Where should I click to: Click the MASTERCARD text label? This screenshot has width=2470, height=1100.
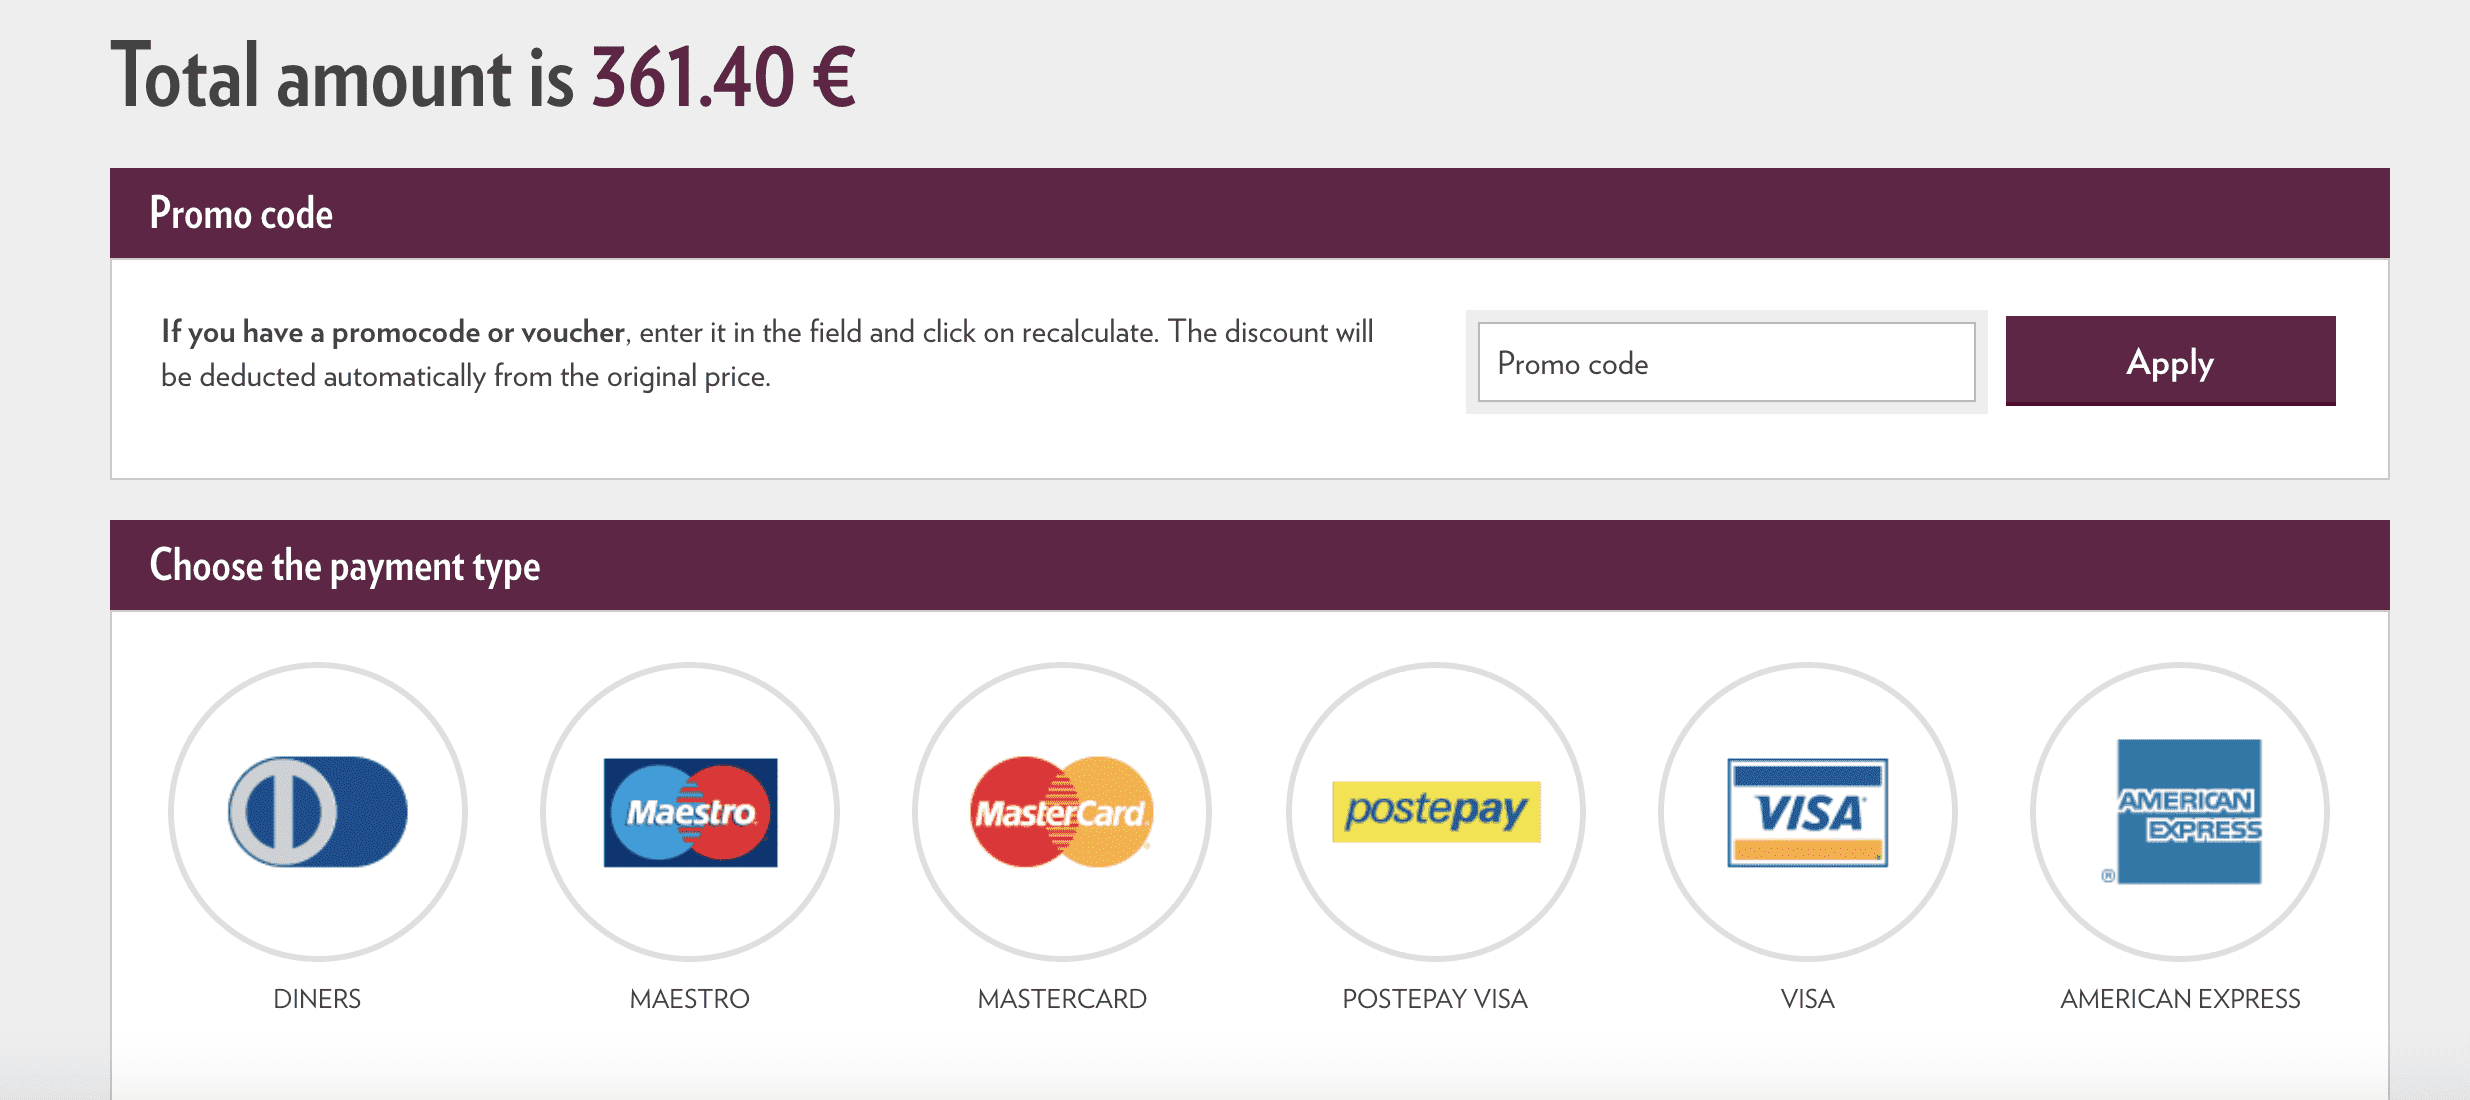tap(1062, 998)
